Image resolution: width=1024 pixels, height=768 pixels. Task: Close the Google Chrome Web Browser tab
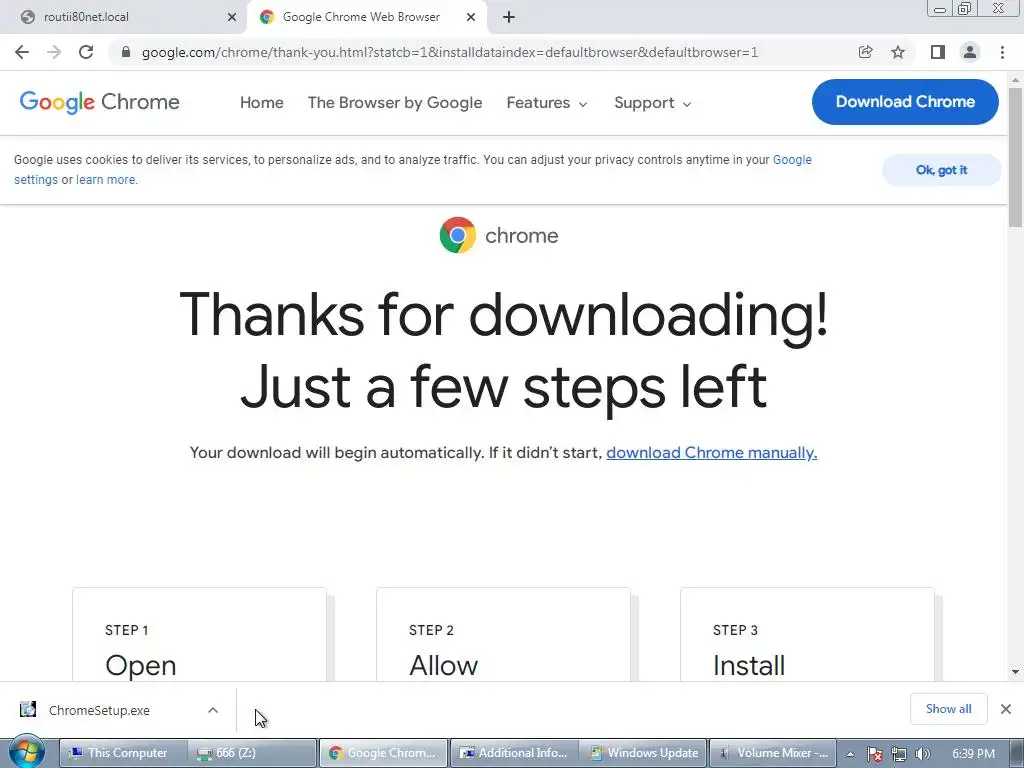pos(471,17)
